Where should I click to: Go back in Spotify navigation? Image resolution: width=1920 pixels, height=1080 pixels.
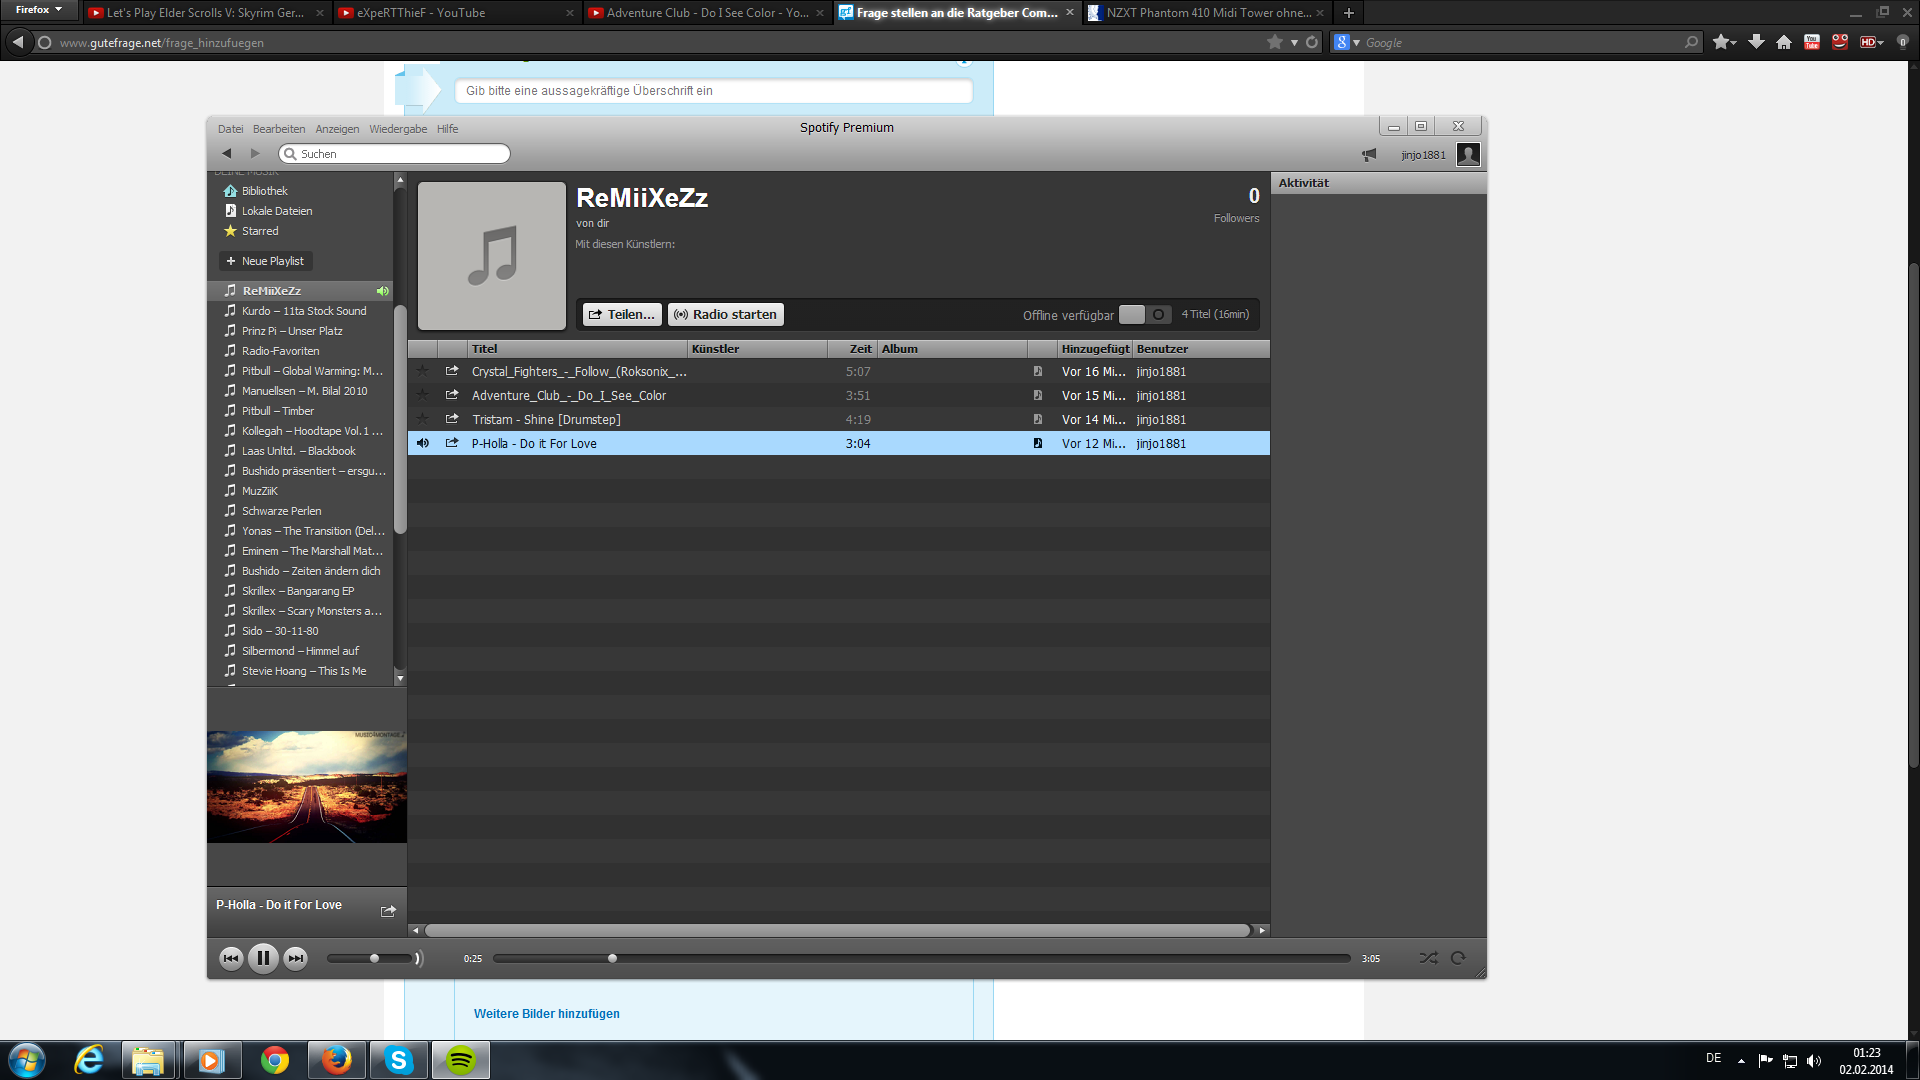point(227,154)
